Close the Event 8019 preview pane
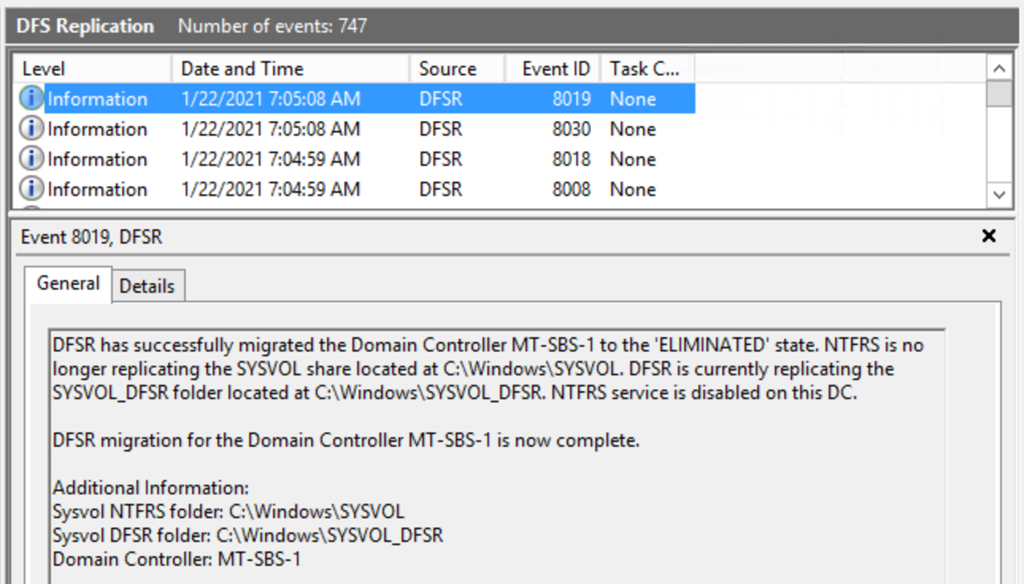The image size is (1024, 584). pos(989,237)
